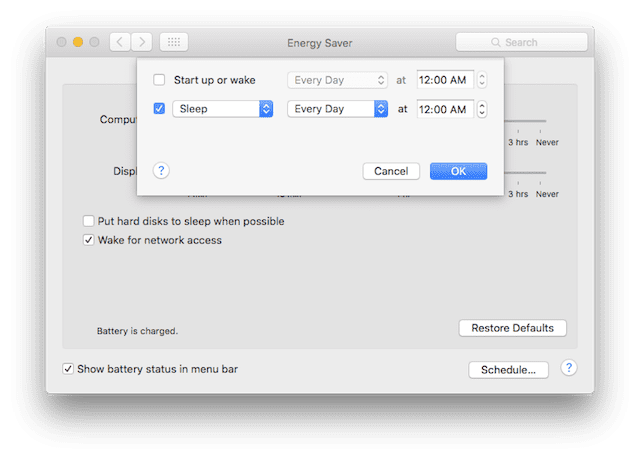Image resolution: width=640 pixels, height=459 pixels.
Task: Enable the Start up or wake checkbox
Action: [160, 80]
